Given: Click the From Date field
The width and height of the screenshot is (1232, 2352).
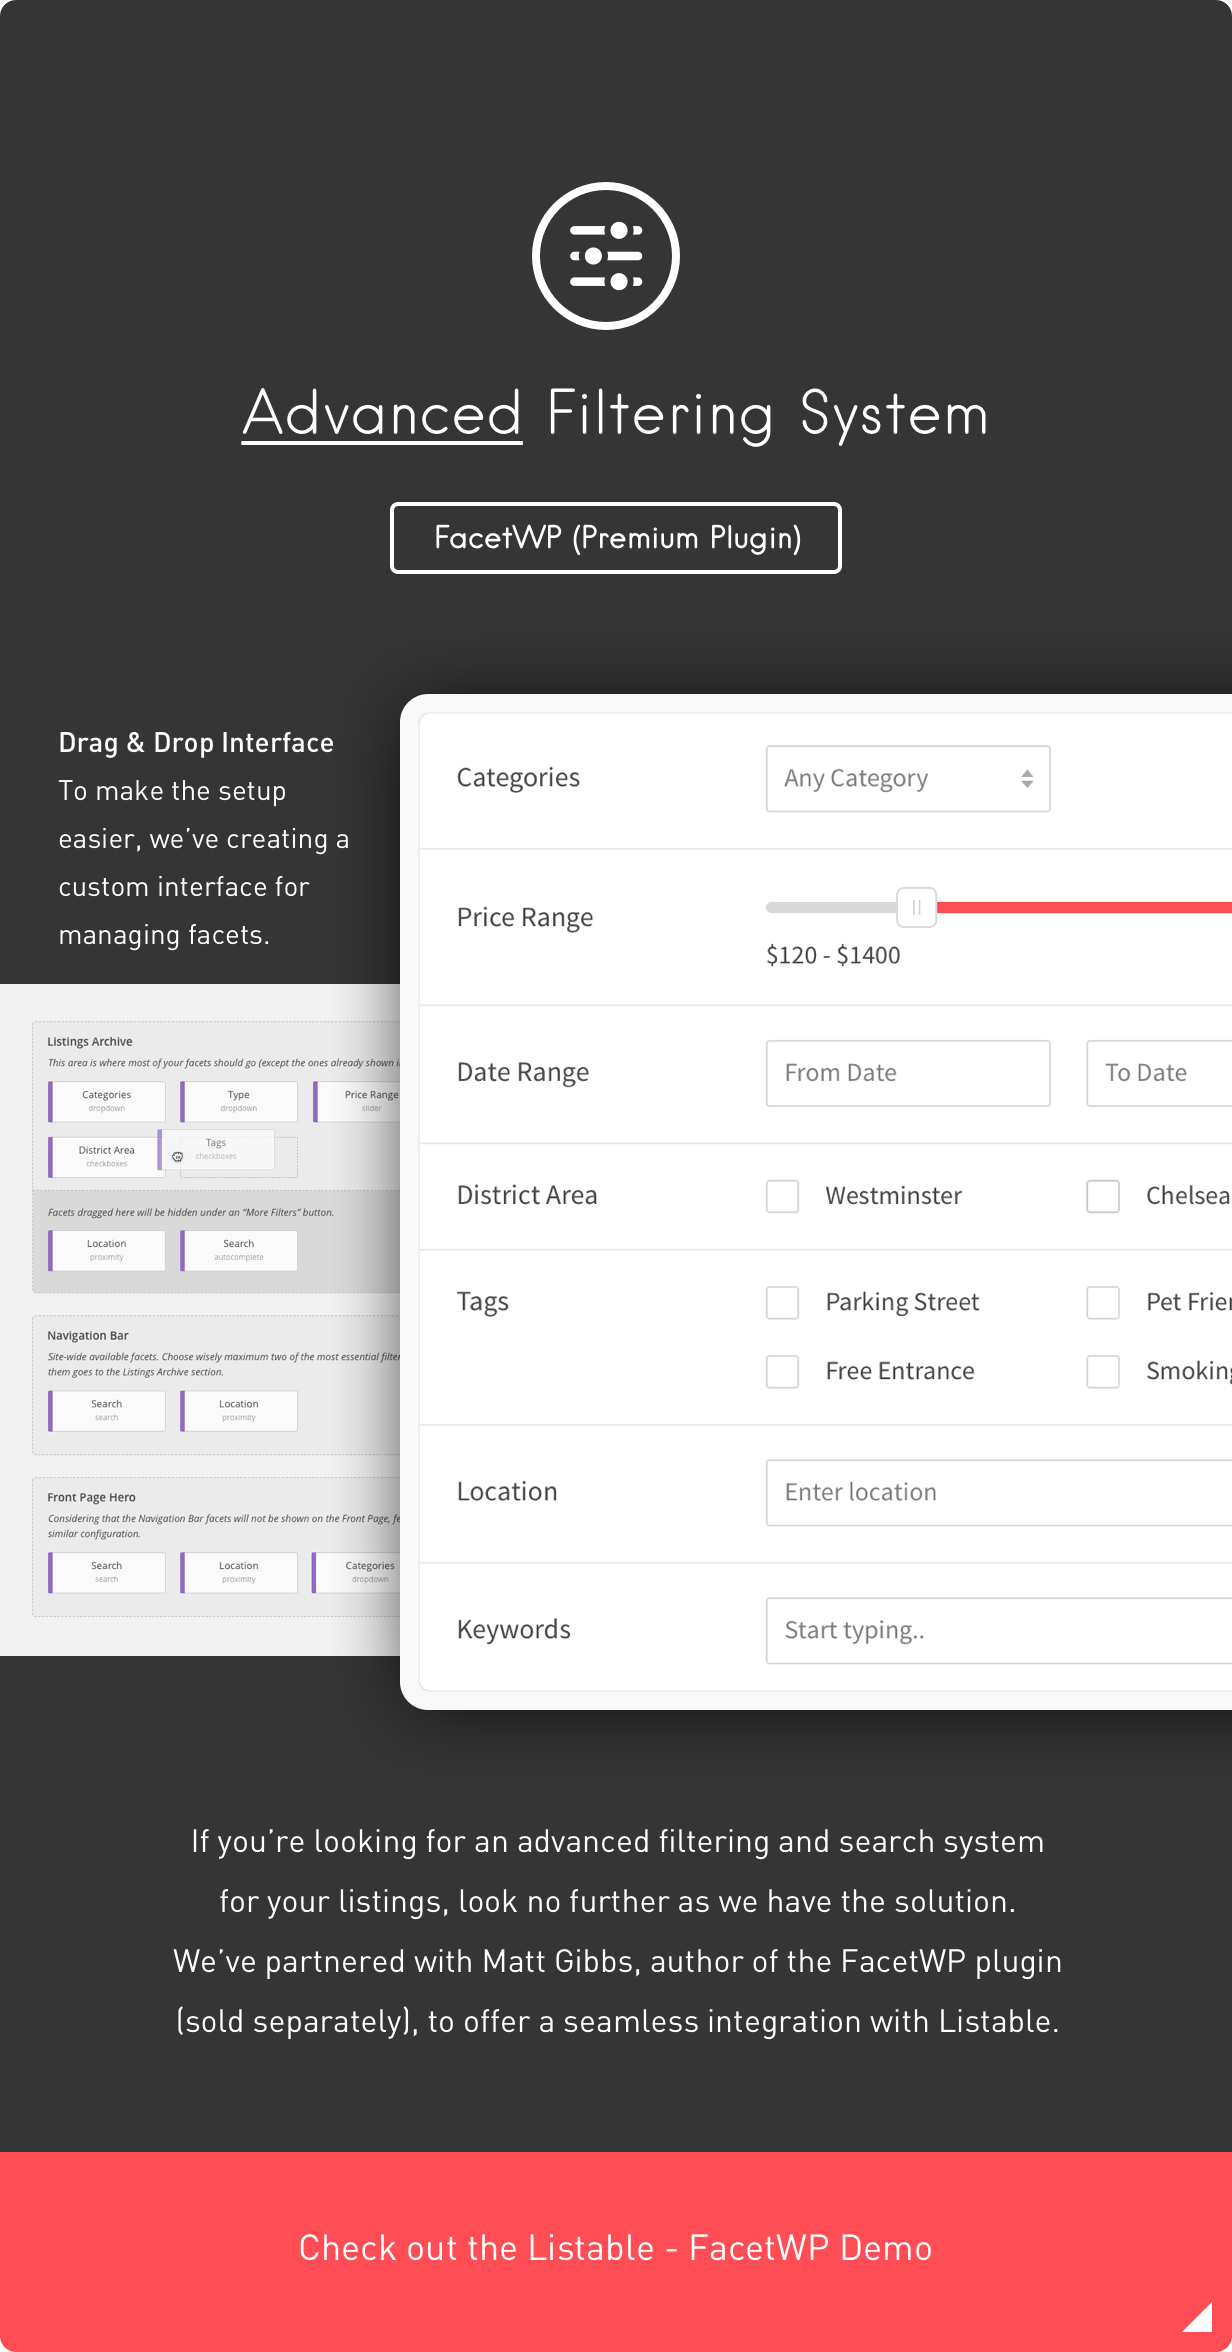Looking at the screenshot, I should pos(907,1073).
